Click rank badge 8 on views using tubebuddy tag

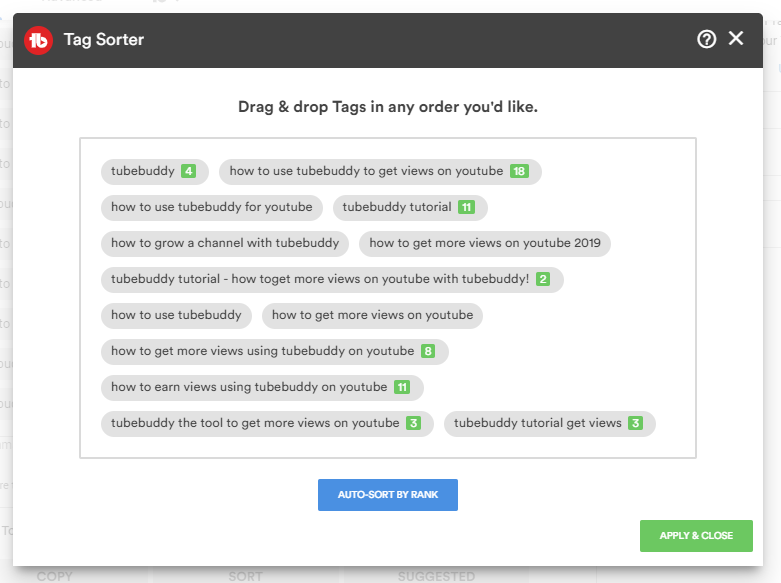tap(428, 351)
